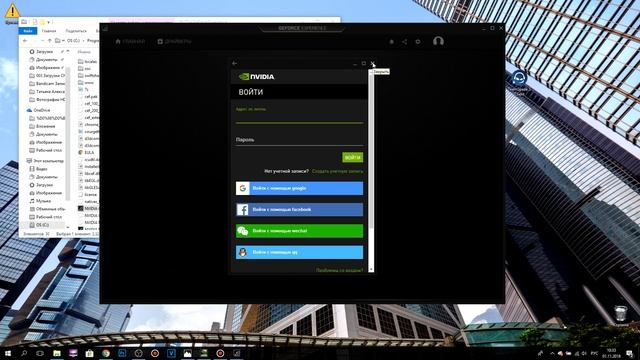This screenshot has height=360, width=640.
Task: Click the create account link
Action: 337,171
